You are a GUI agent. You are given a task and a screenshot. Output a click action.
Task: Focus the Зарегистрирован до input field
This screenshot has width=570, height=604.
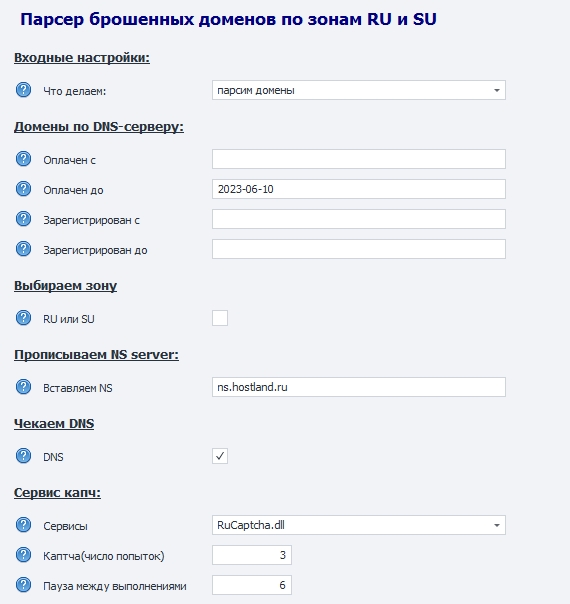[359, 249]
